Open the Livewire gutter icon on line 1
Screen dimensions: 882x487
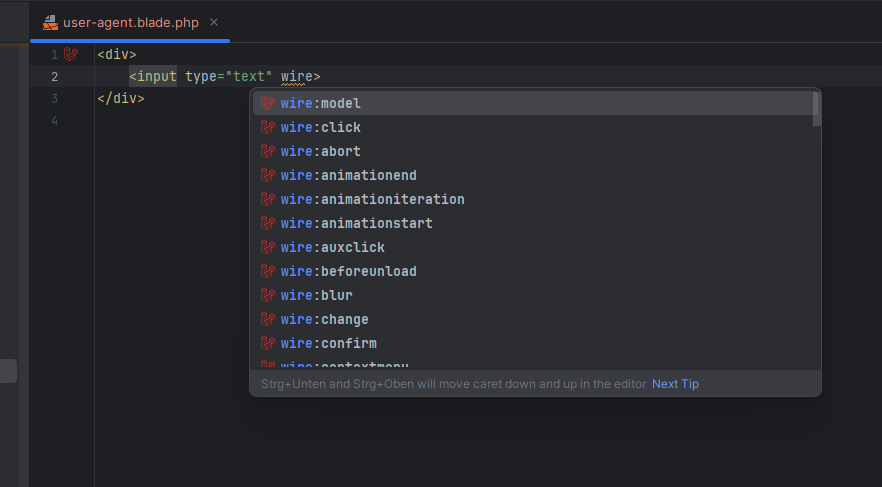(x=71, y=54)
